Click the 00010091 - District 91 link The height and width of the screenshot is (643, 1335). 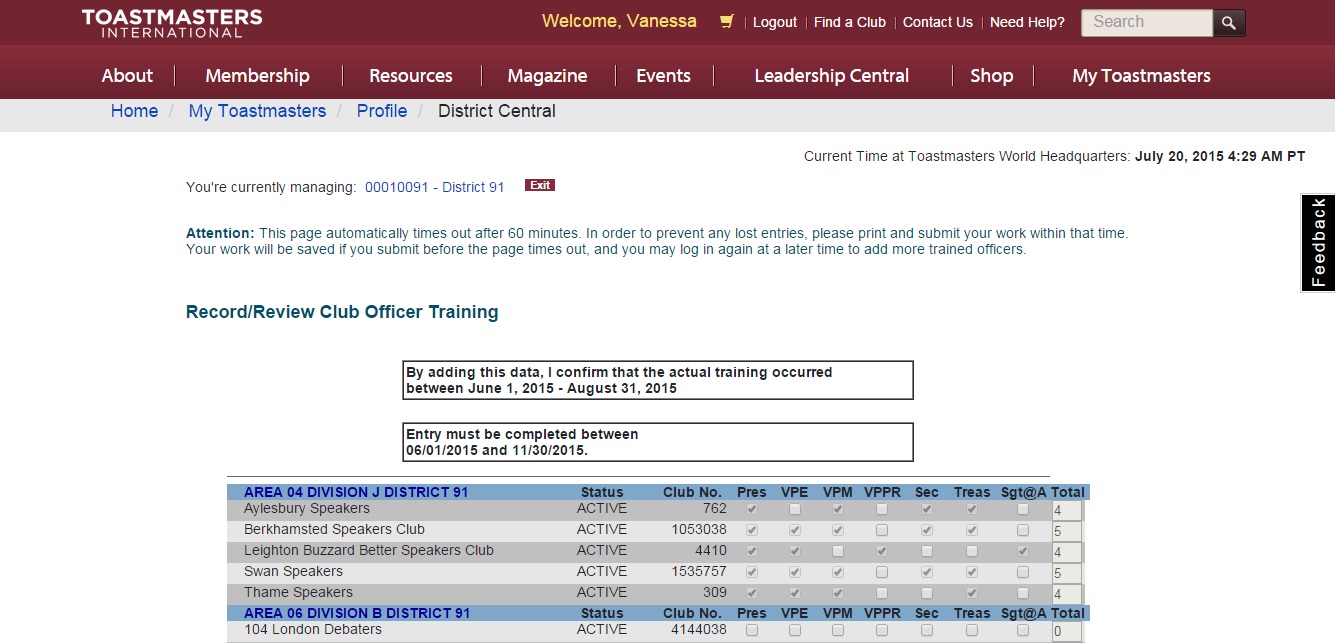click(x=434, y=187)
